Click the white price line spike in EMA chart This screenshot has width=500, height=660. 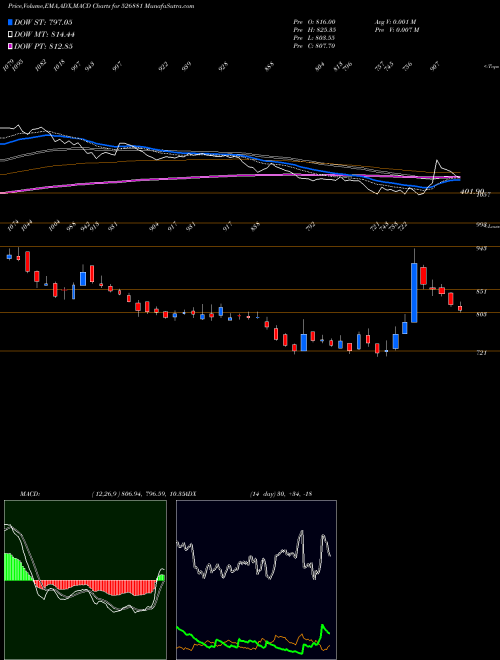[437, 160]
